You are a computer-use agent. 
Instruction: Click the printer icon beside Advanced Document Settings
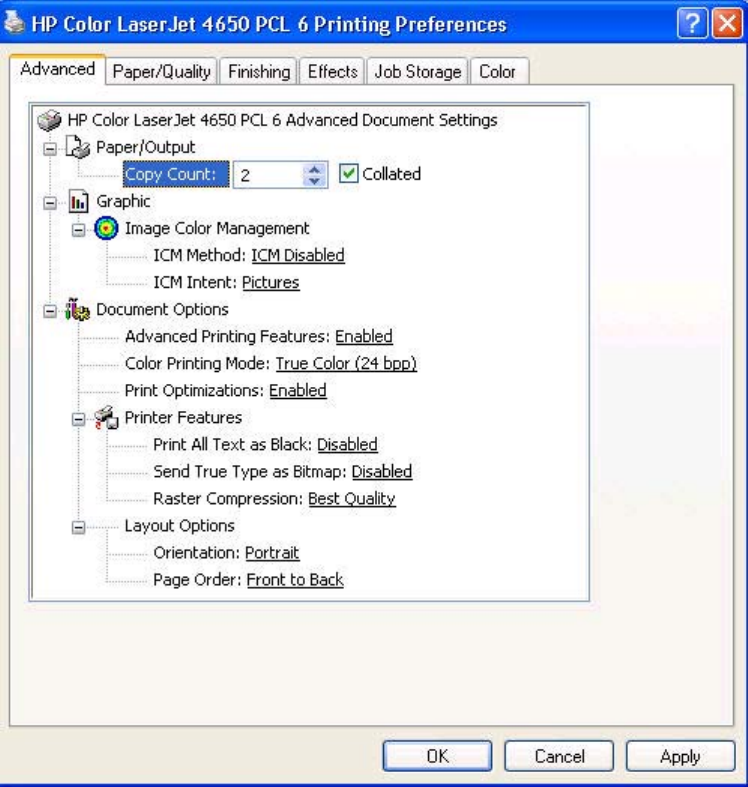pyautogui.click(x=49, y=120)
